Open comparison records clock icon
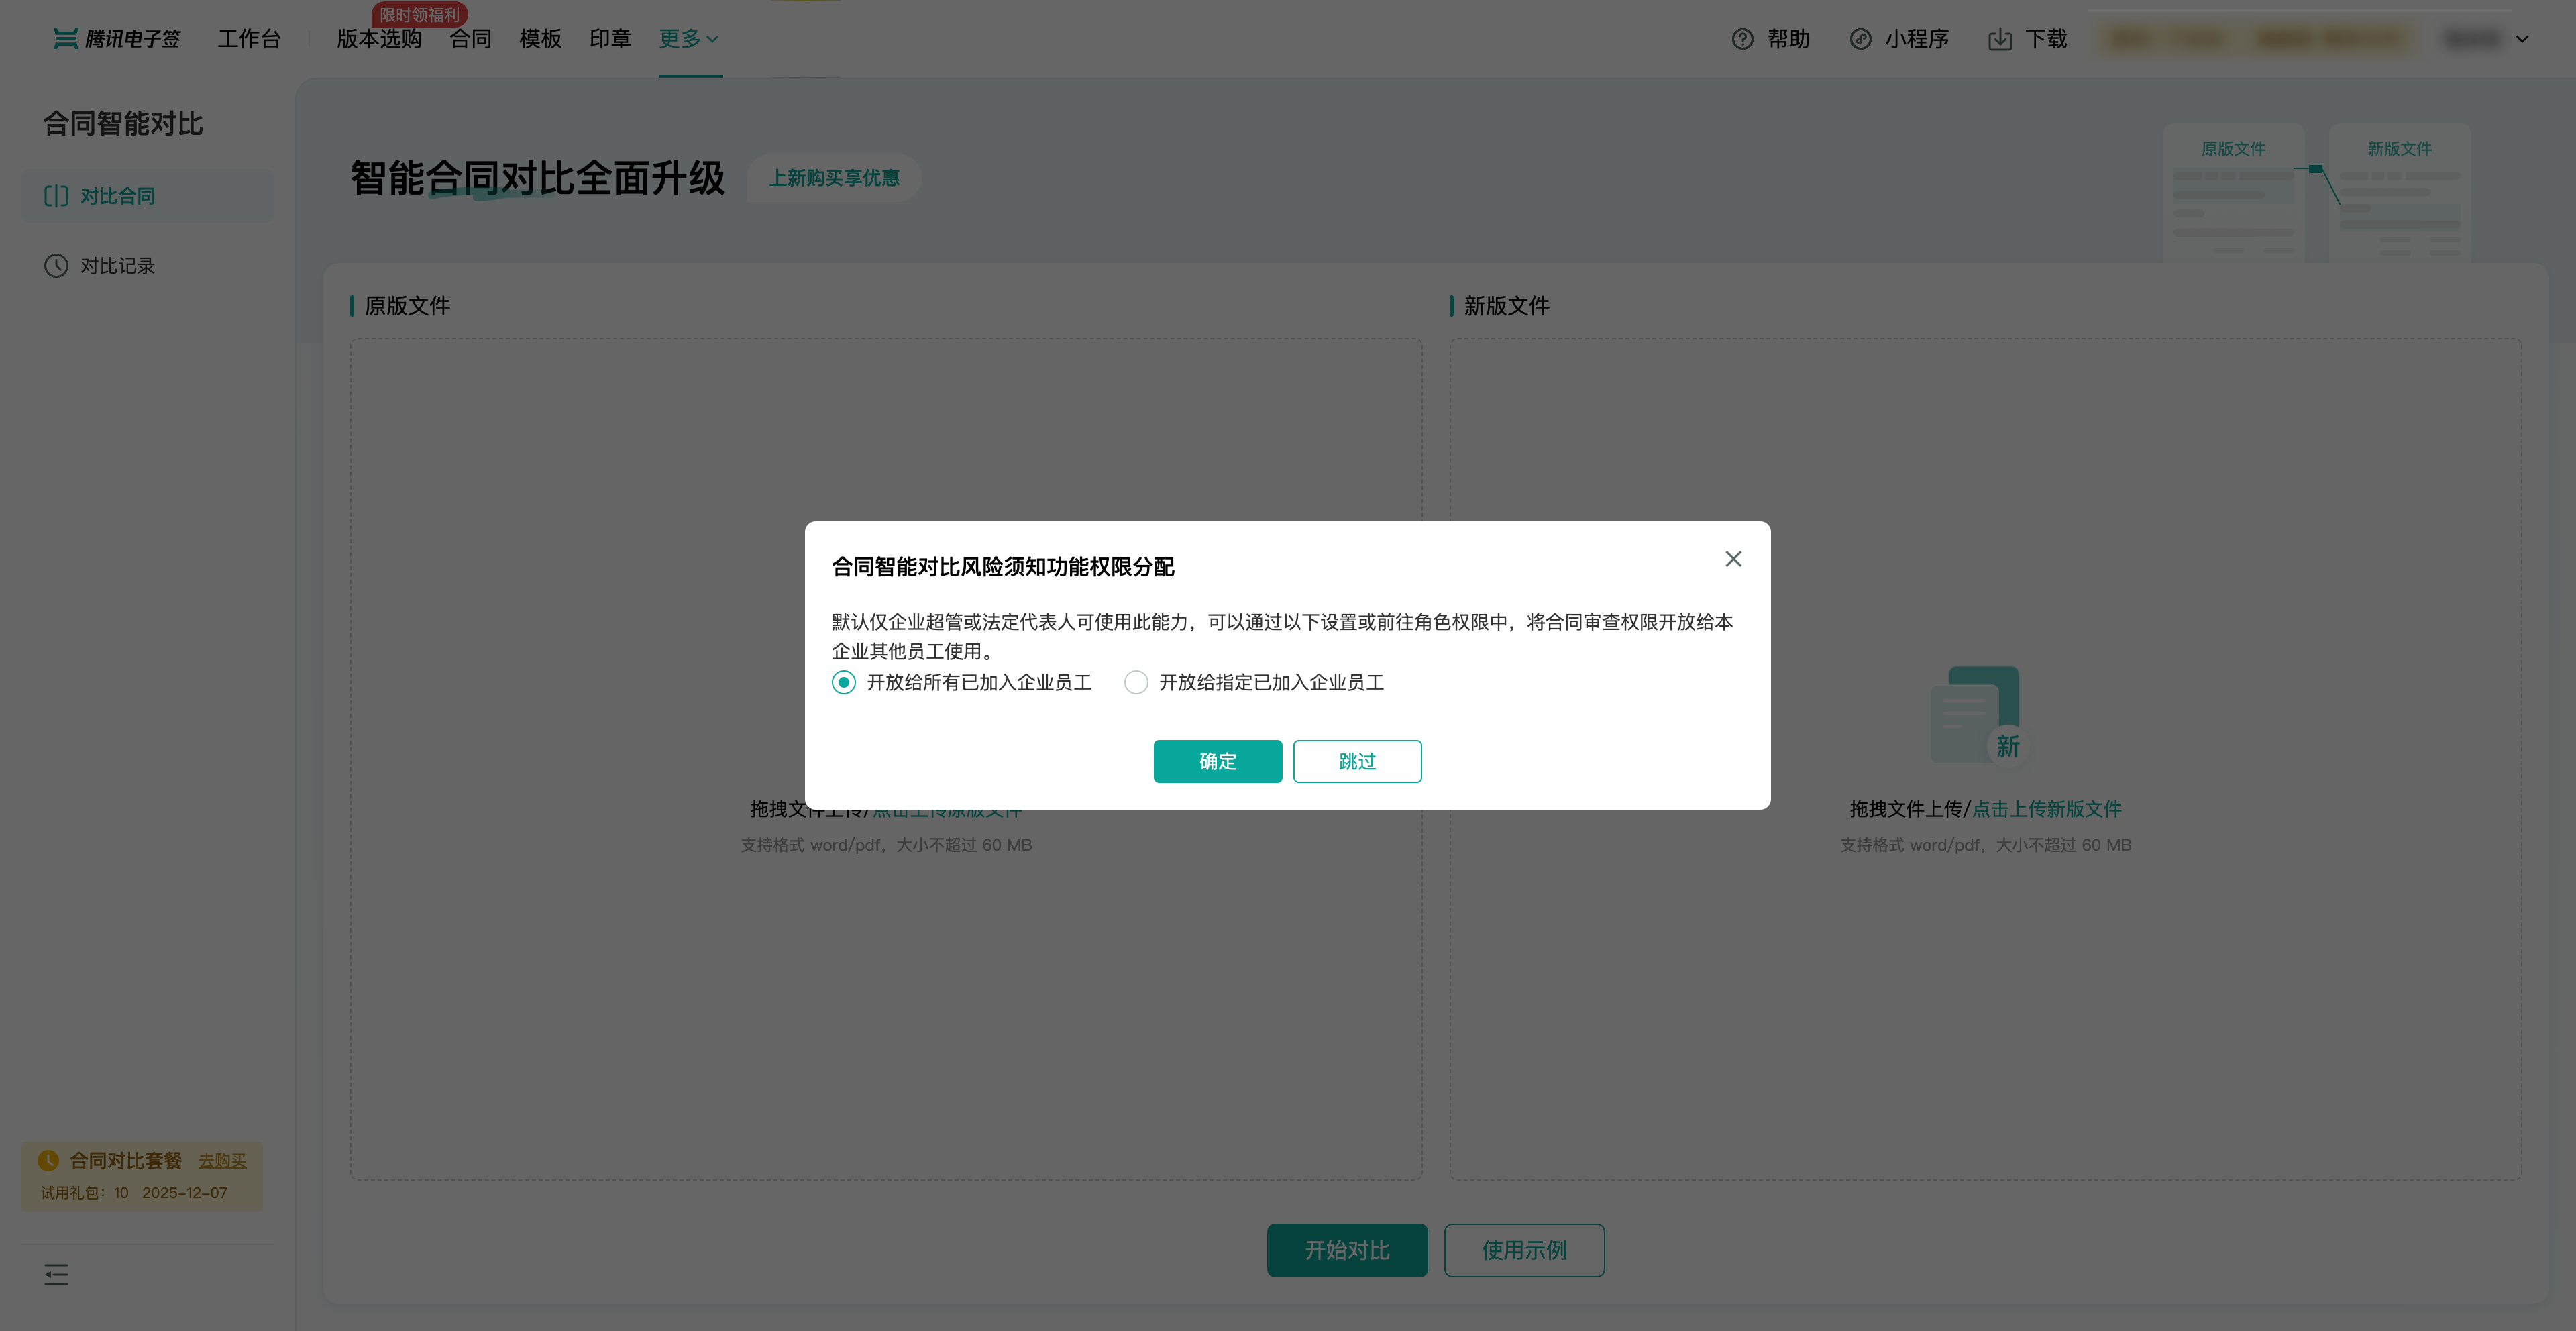Viewport: 2576px width, 1331px height. (56, 266)
